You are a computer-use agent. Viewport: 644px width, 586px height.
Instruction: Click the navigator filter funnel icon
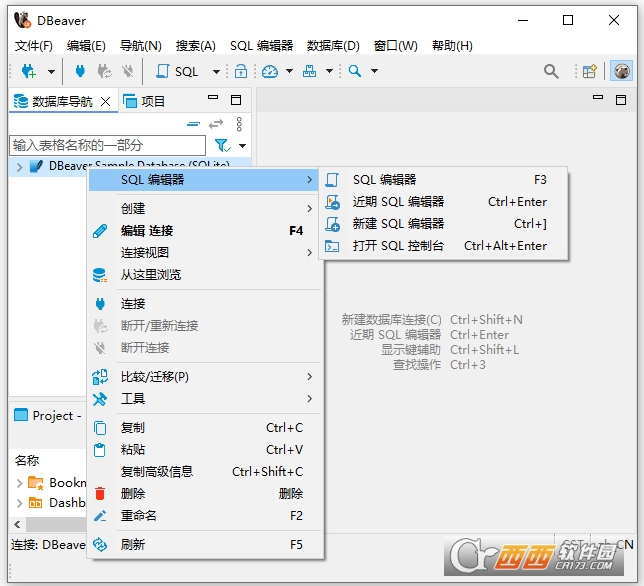222,145
